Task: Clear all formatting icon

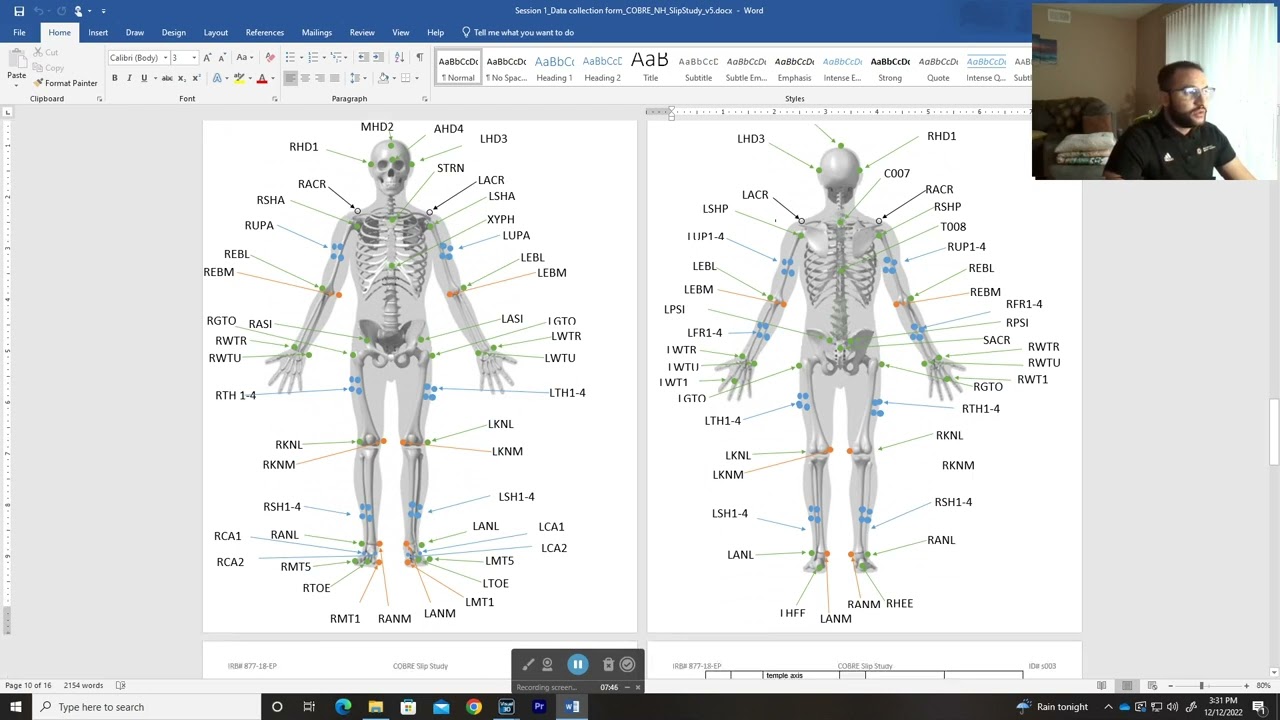Action: (270, 58)
